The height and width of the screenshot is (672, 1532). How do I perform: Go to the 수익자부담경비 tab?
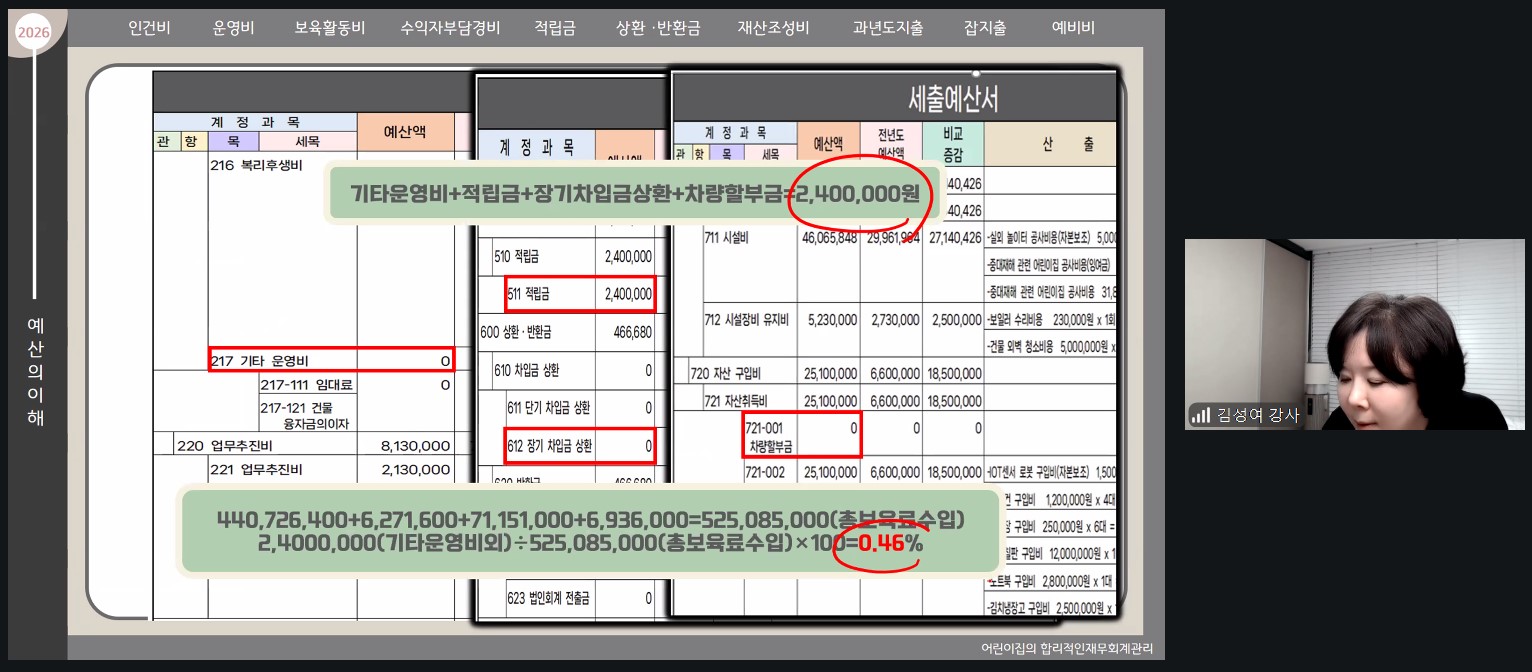pos(450,28)
